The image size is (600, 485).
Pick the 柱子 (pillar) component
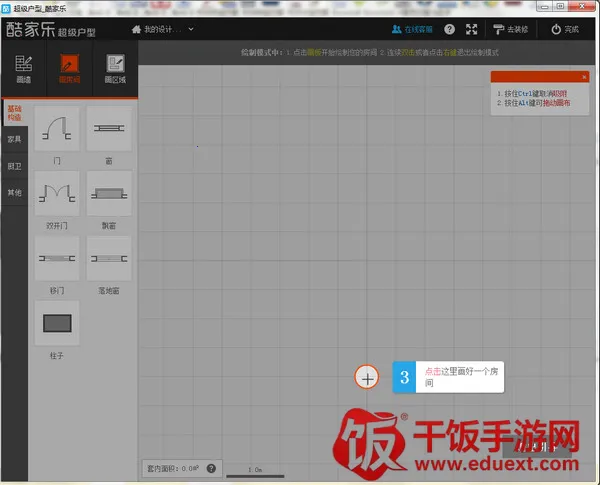(57, 323)
